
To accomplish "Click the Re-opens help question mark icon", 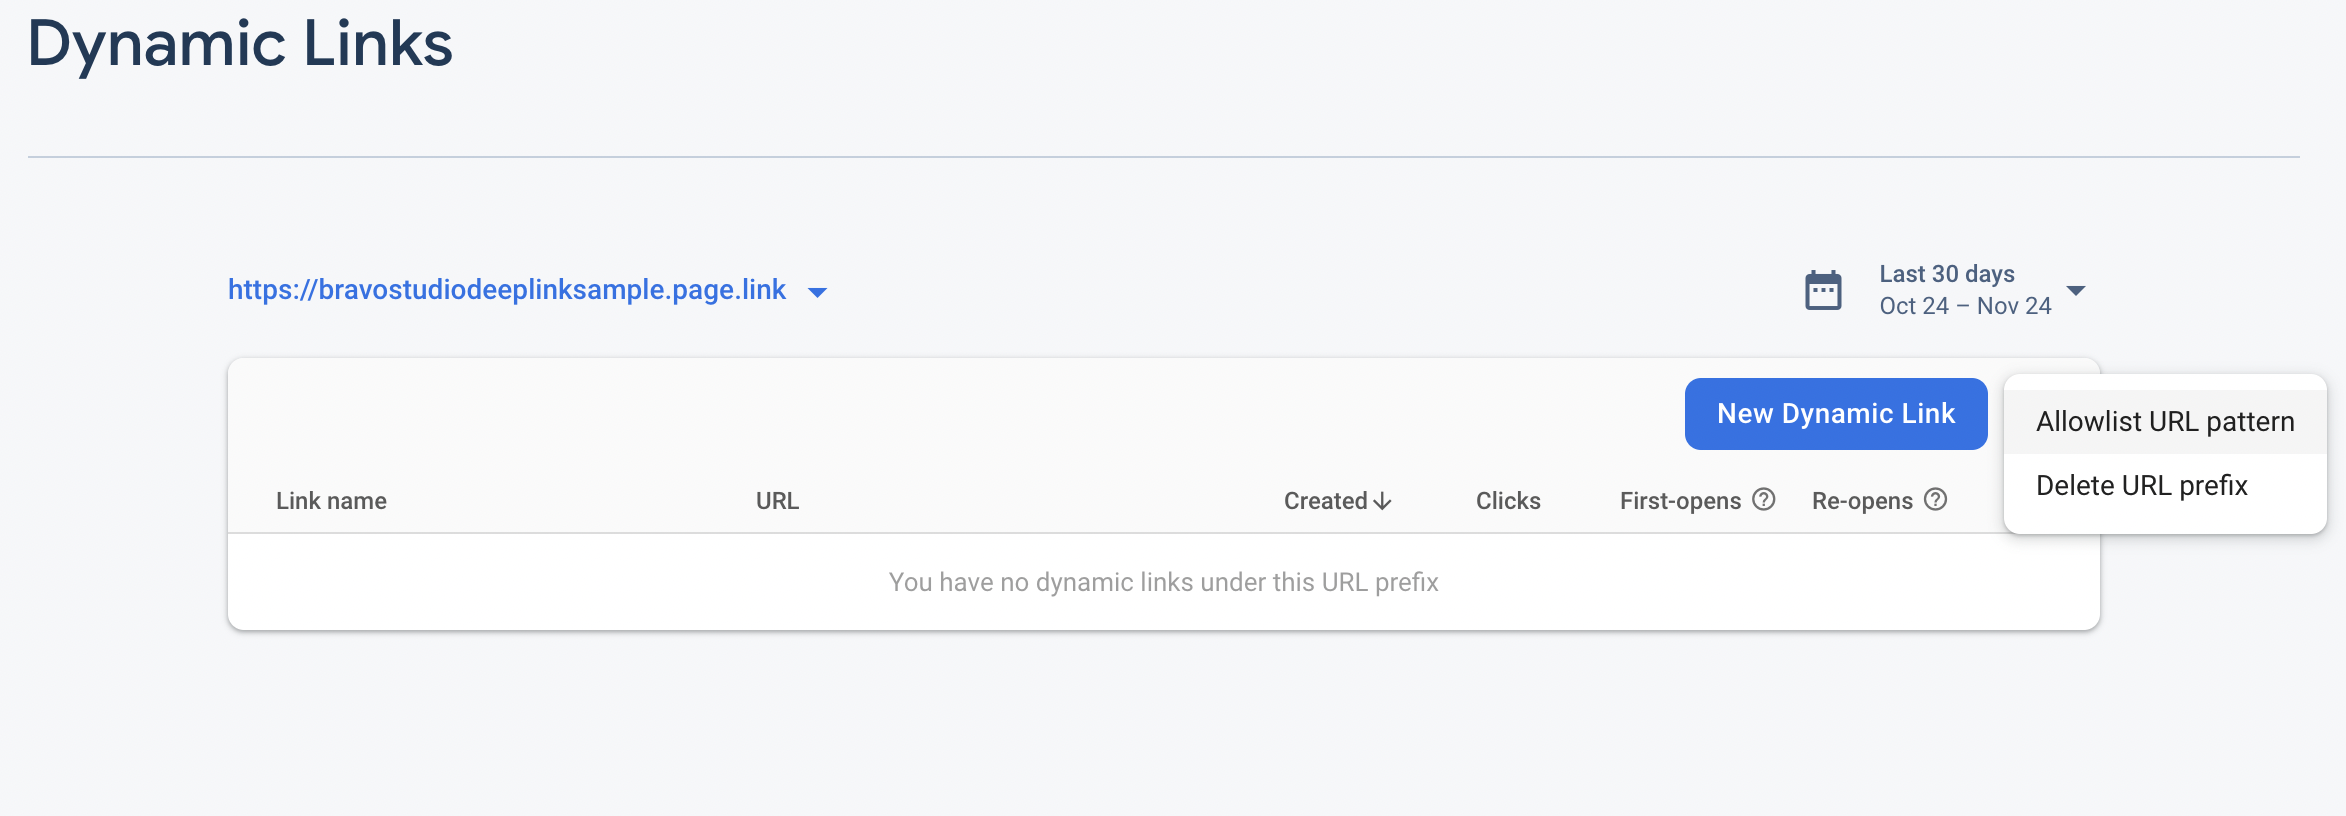I will pyautogui.click(x=1935, y=500).
